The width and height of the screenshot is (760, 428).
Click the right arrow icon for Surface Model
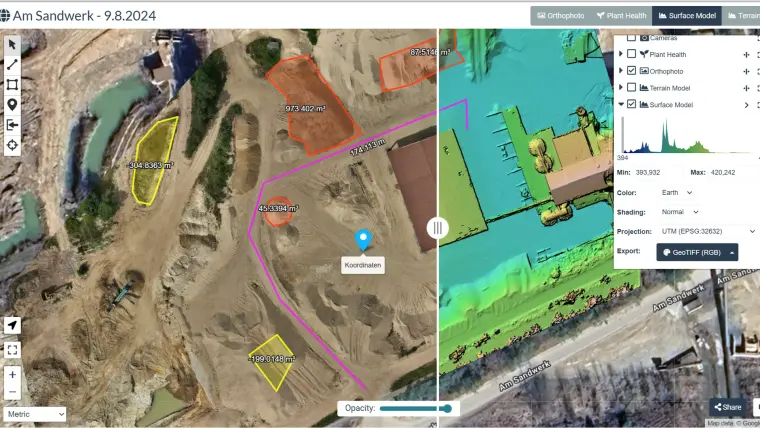pos(746,105)
